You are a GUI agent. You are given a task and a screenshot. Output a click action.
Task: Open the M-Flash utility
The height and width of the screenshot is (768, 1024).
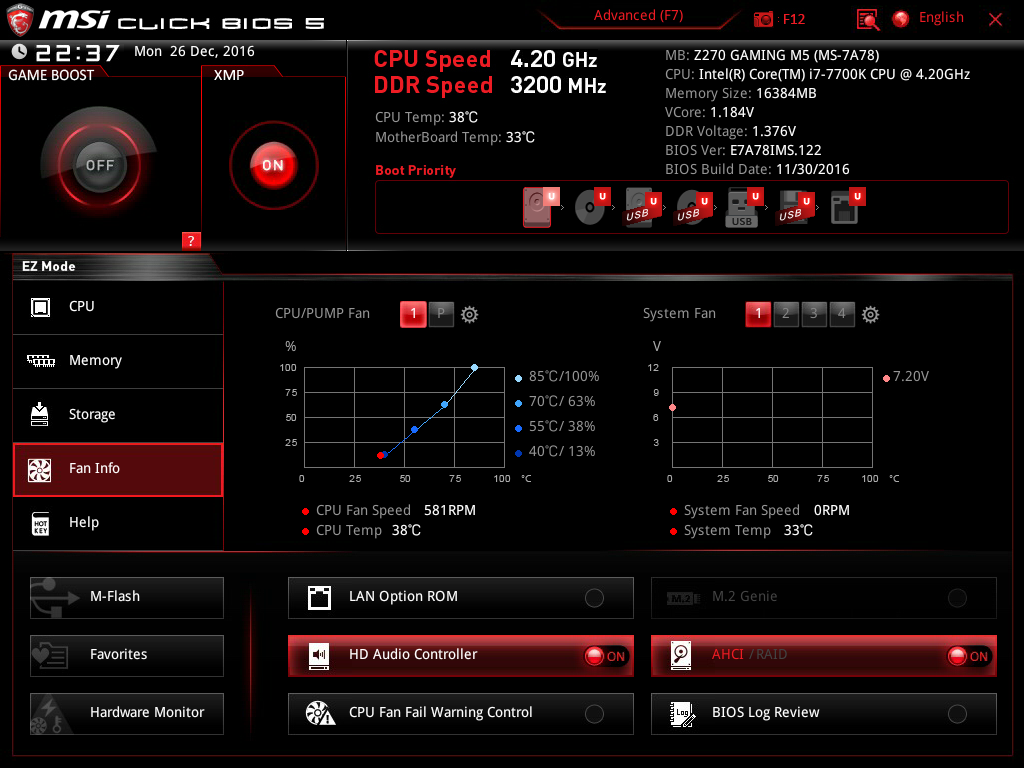[127, 598]
